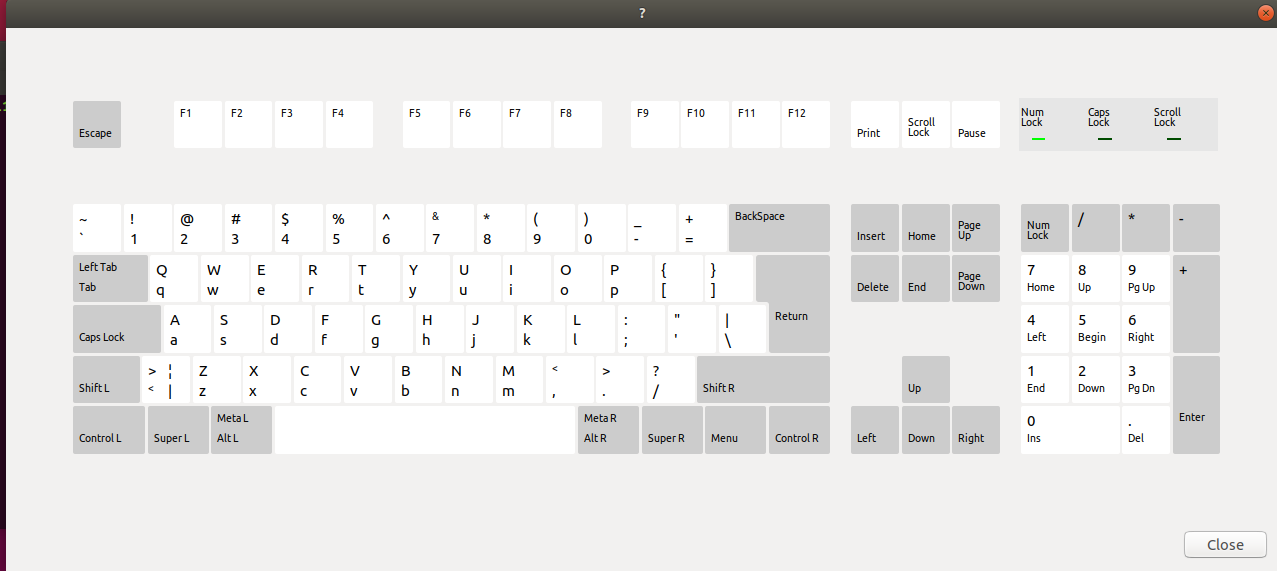The image size is (1277, 571).
Task: Click the Num Lock indicator light
Action: click(x=1038, y=139)
